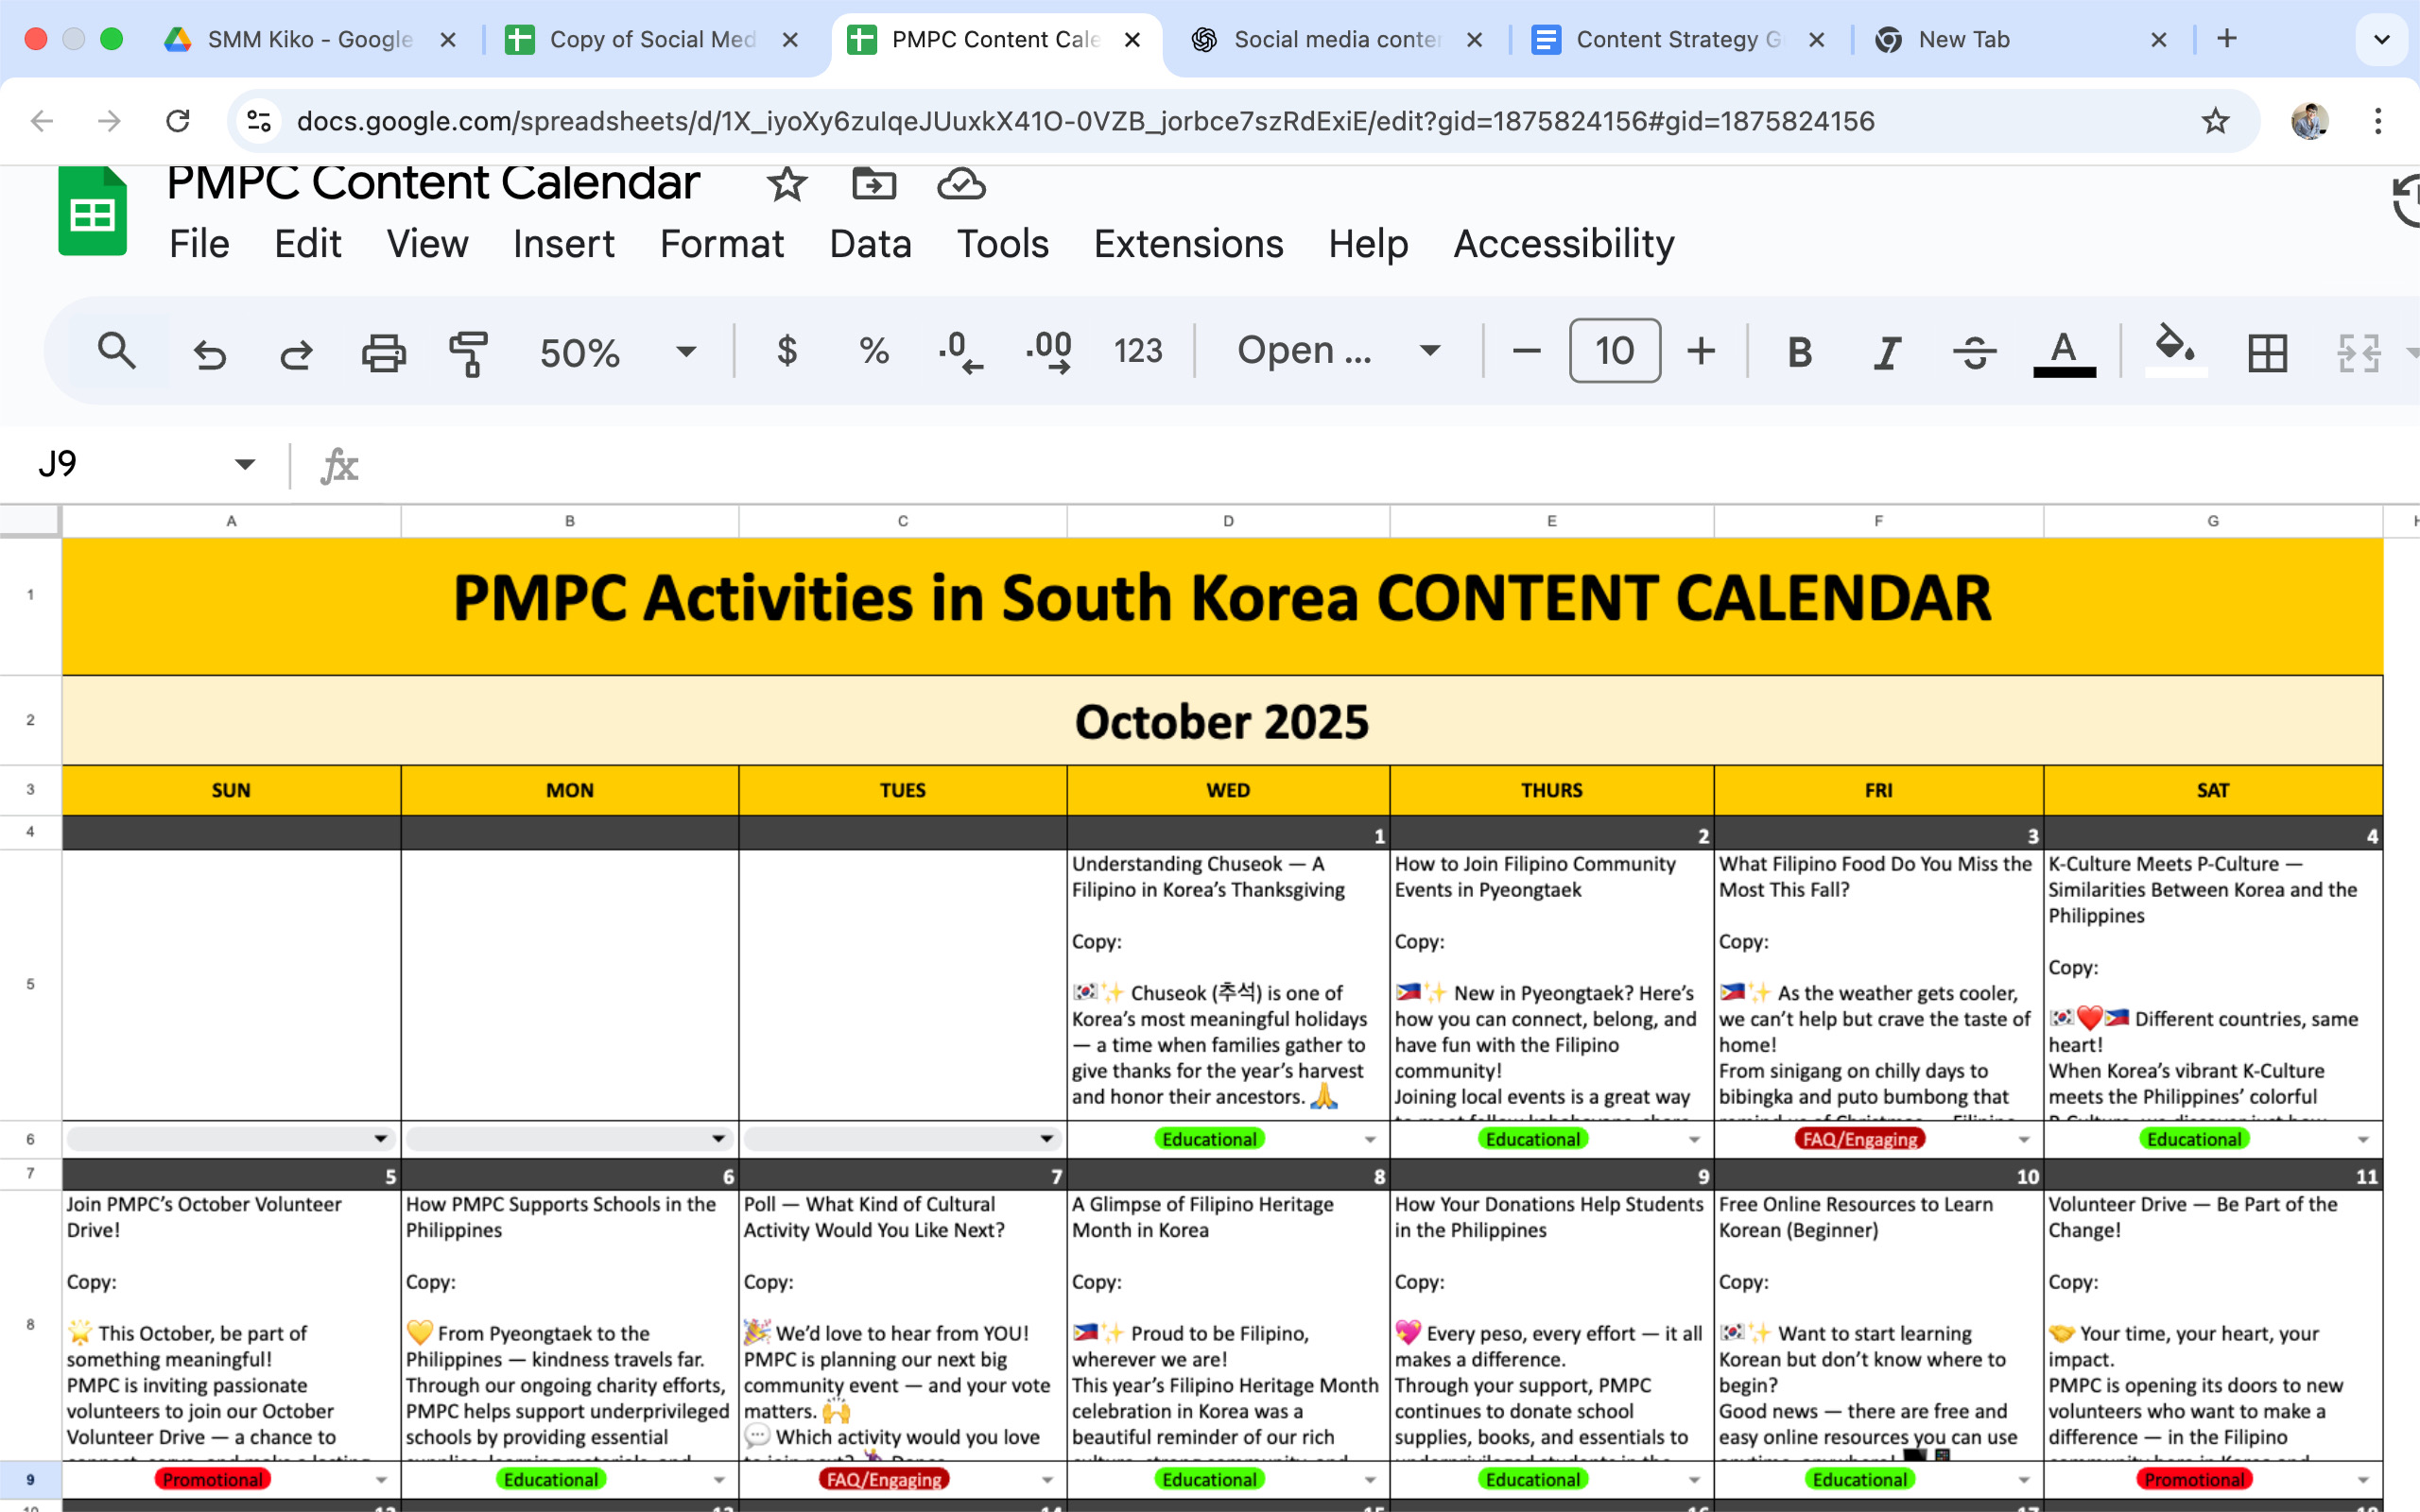Viewport: 2420px width, 1512px height.
Task: Open the fill color paint bucket
Action: coord(2174,349)
